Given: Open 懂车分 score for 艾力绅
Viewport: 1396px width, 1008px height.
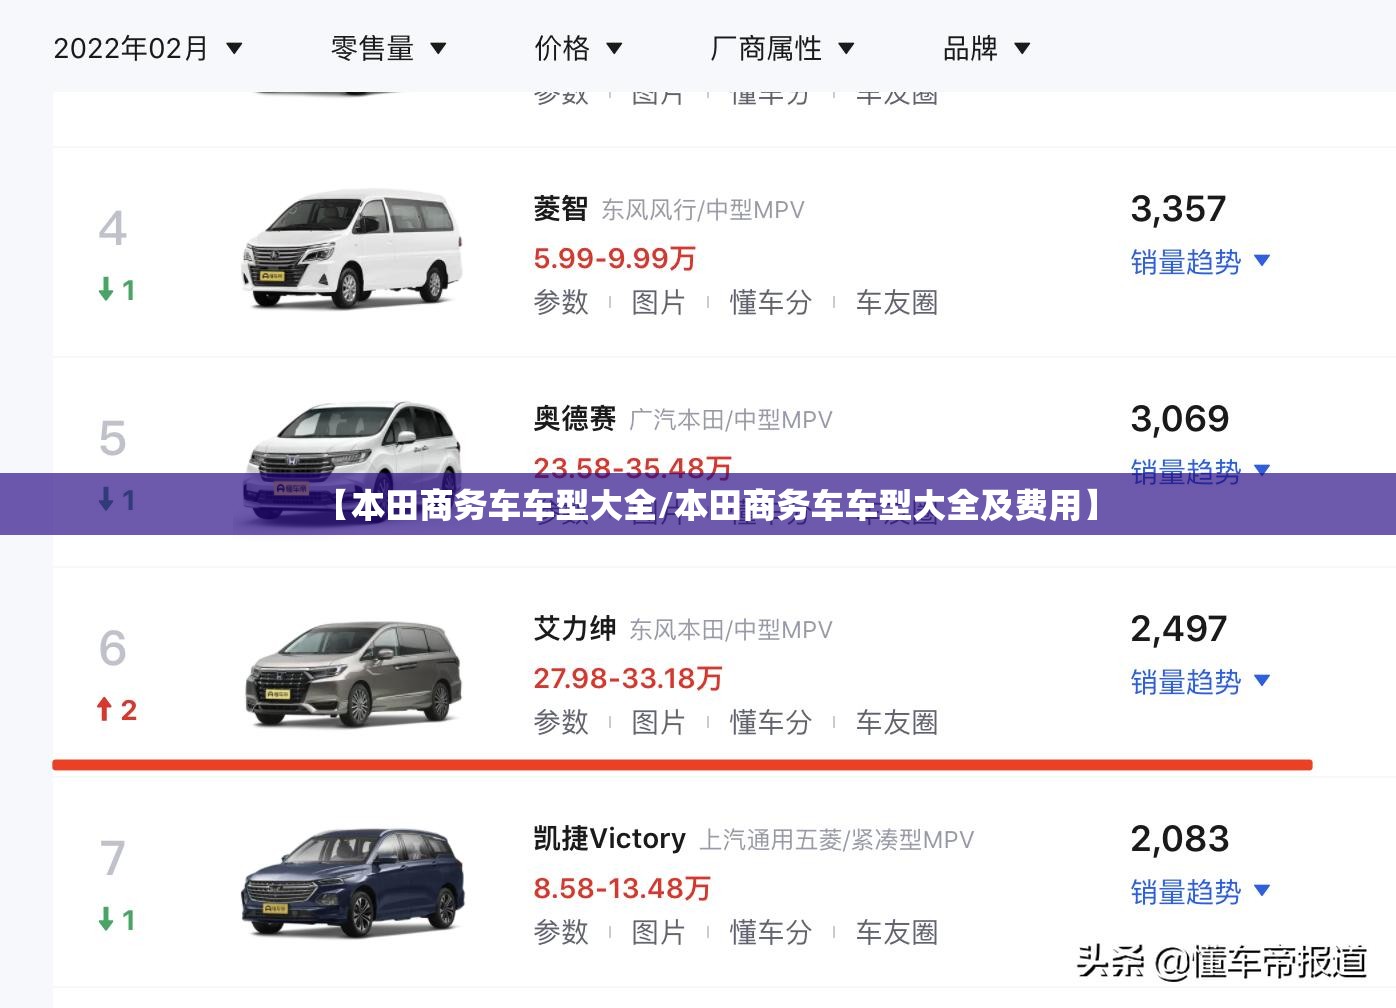Looking at the screenshot, I should click(x=770, y=722).
